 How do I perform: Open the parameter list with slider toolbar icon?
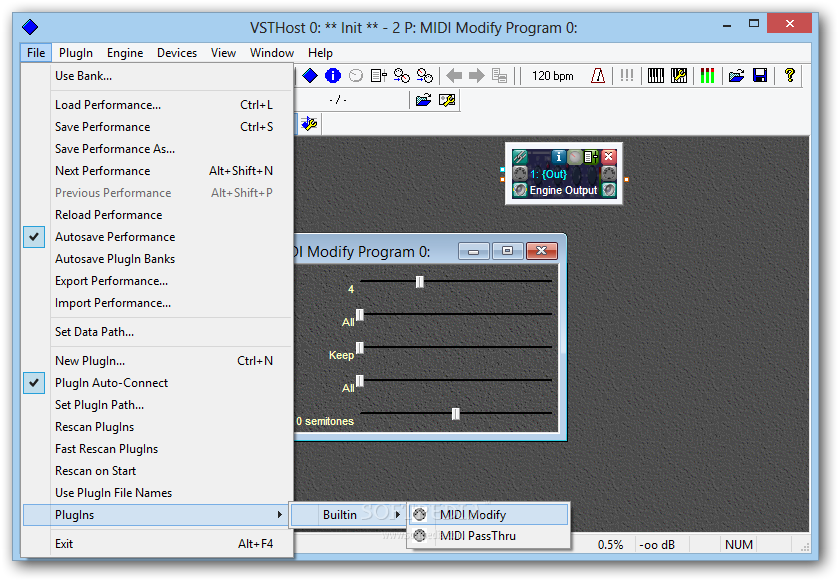pyautogui.click(x=379, y=76)
